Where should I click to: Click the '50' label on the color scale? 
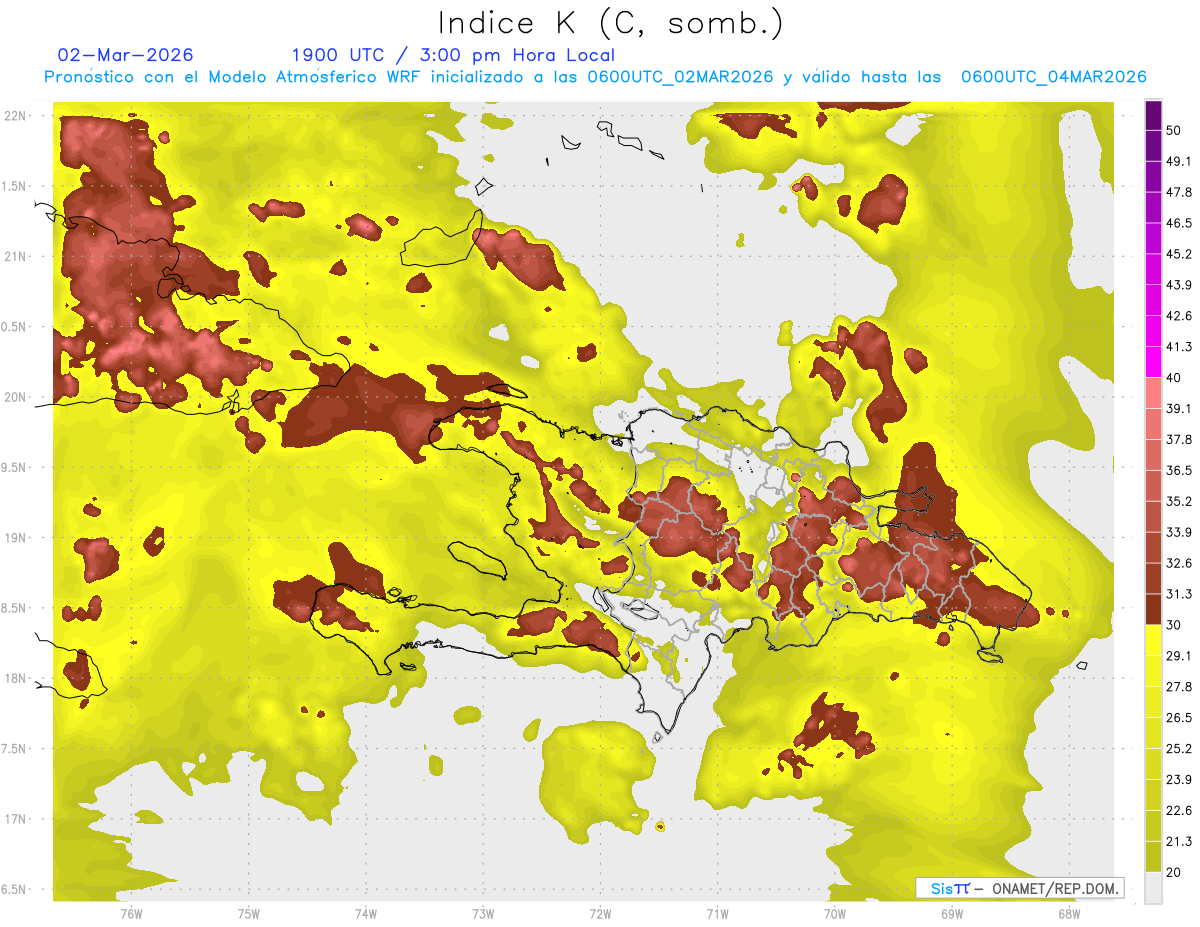[1175, 130]
